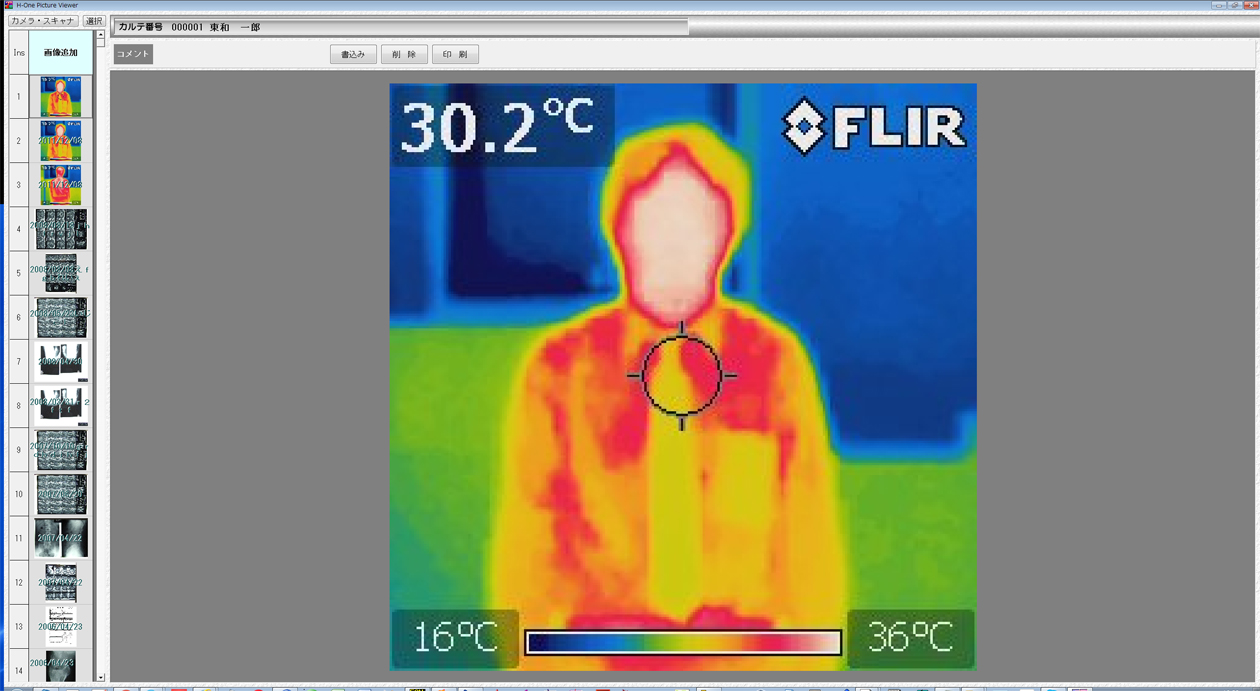The height and width of the screenshot is (691, 1260).
Task: Click the thumbnail list scroll down arrow
Action: (100, 677)
